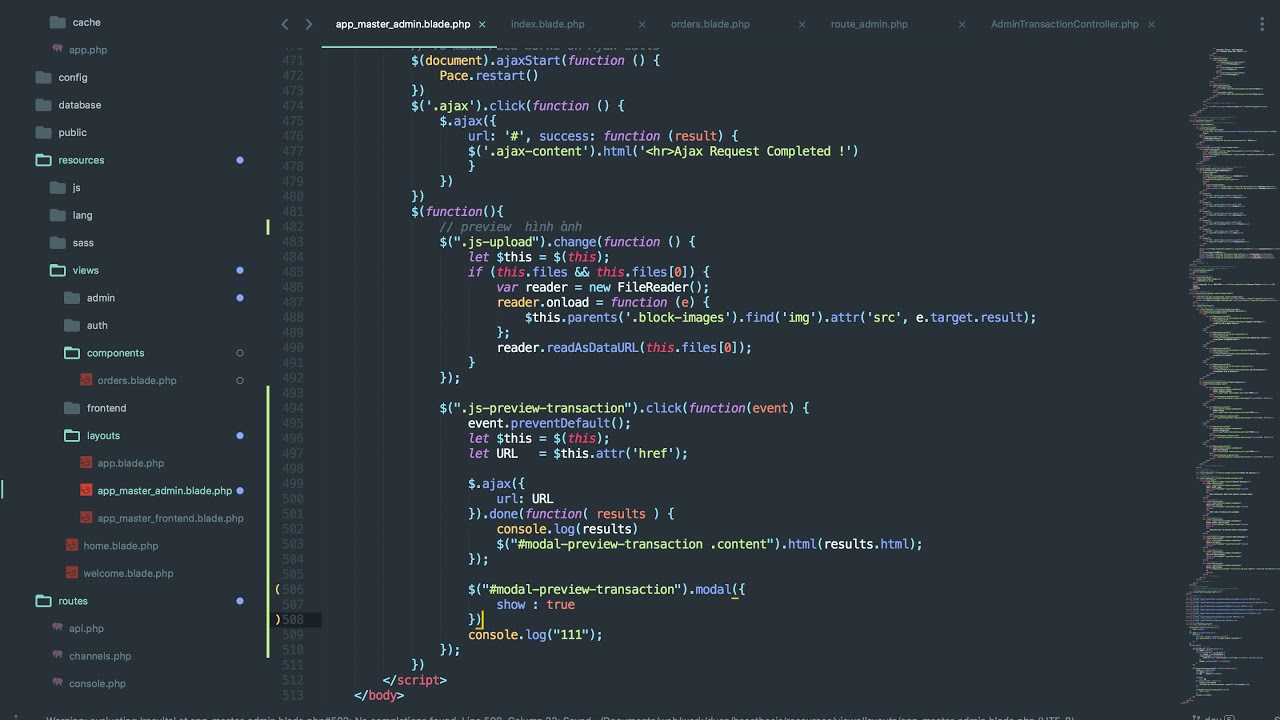The image size is (1280, 720).
Task: Switch to the route_admin.php tab
Action: click(869, 24)
